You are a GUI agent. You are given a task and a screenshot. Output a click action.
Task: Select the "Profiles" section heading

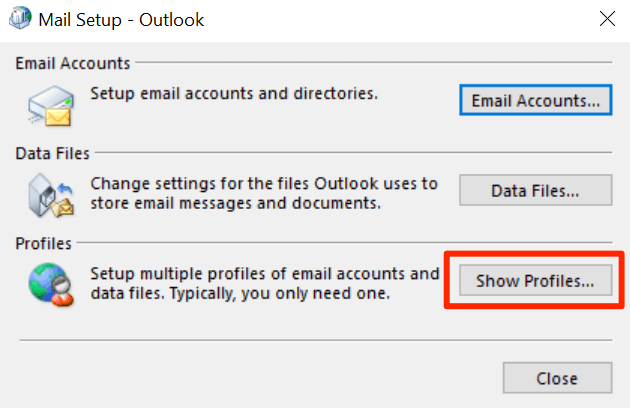click(44, 243)
